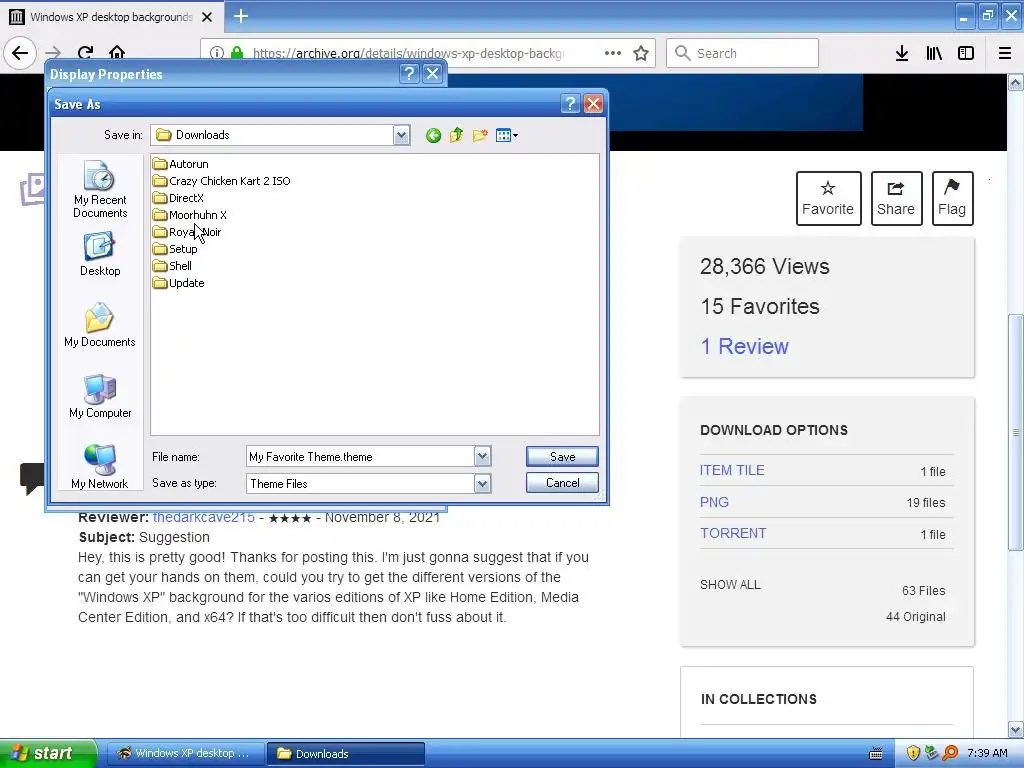
Task: Open a new browser tab
Action: point(241,16)
